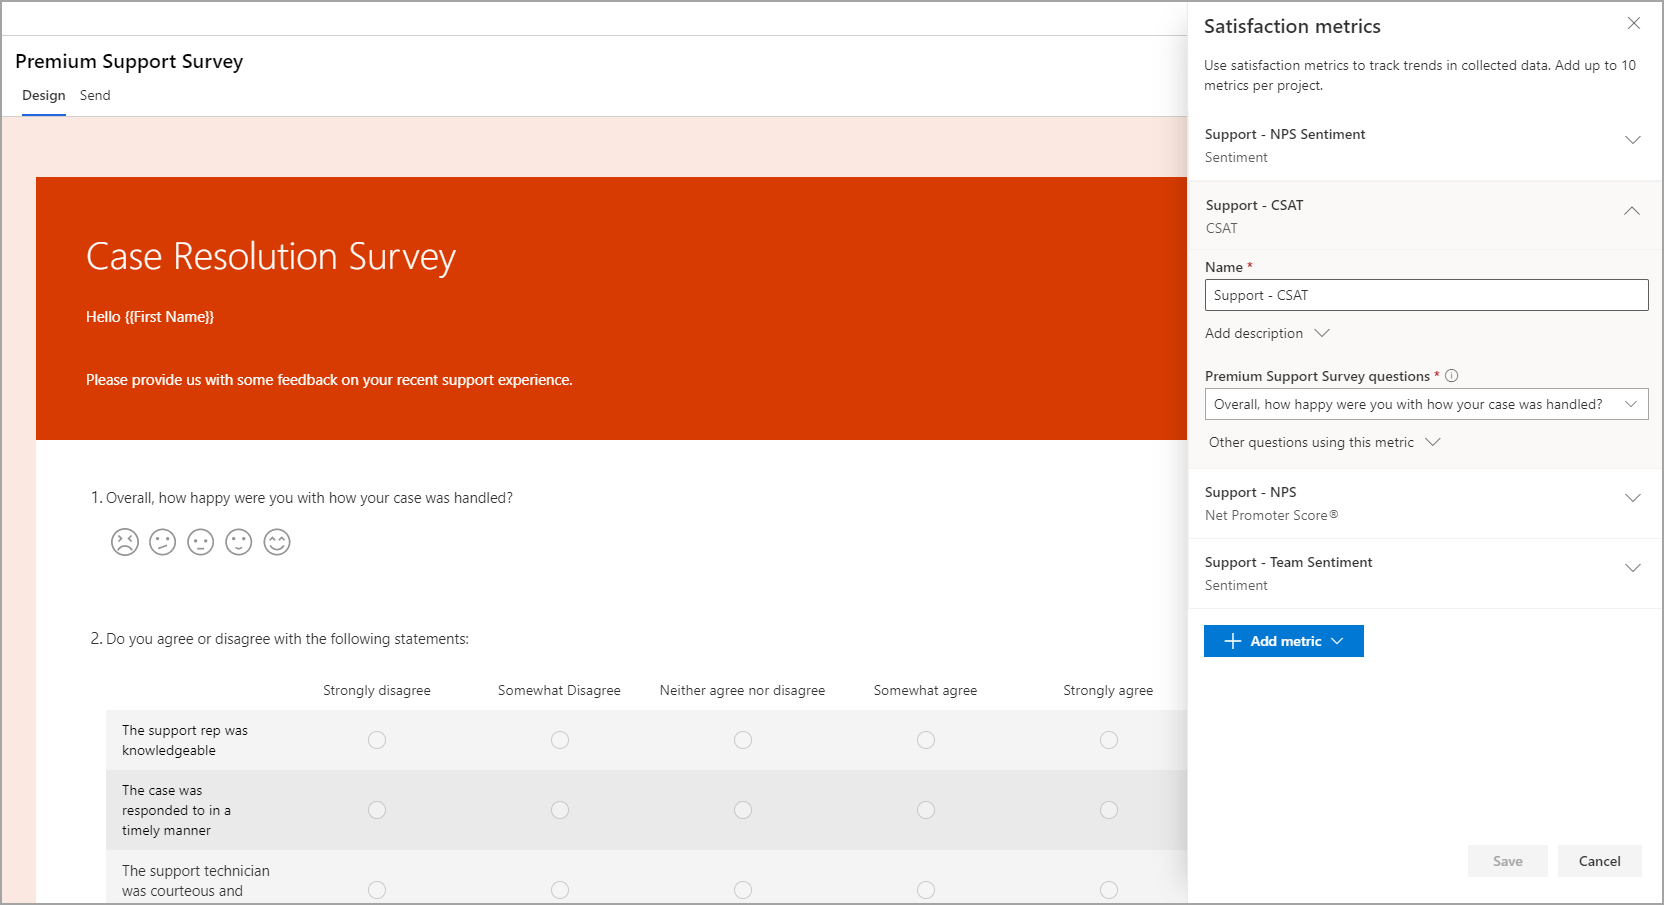Expand the Support - NPS metric
Viewport: 1664px width, 905px height.
pos(1633,498)
